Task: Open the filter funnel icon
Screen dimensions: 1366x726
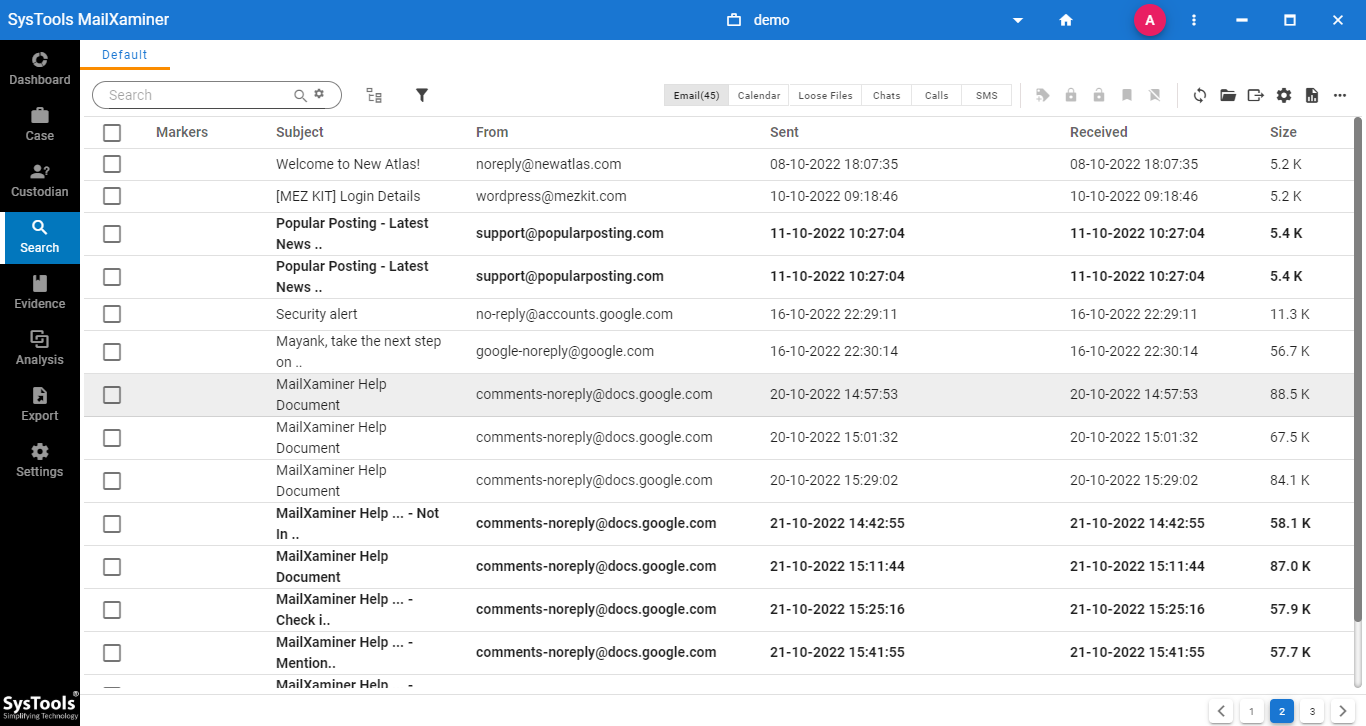Action: (422, 95)
